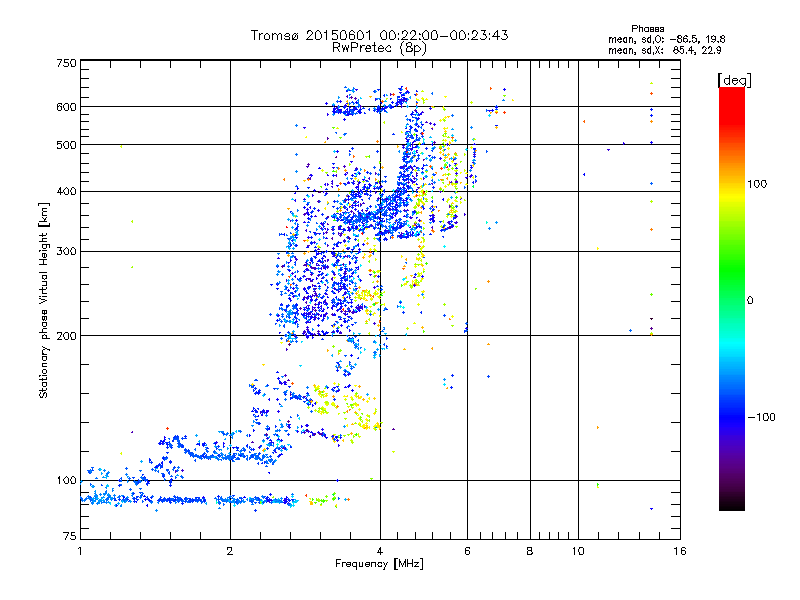Click the 'mean, sd,O: -86.5, 19.8' statistic
800x600 pixels.
(666, 39)
